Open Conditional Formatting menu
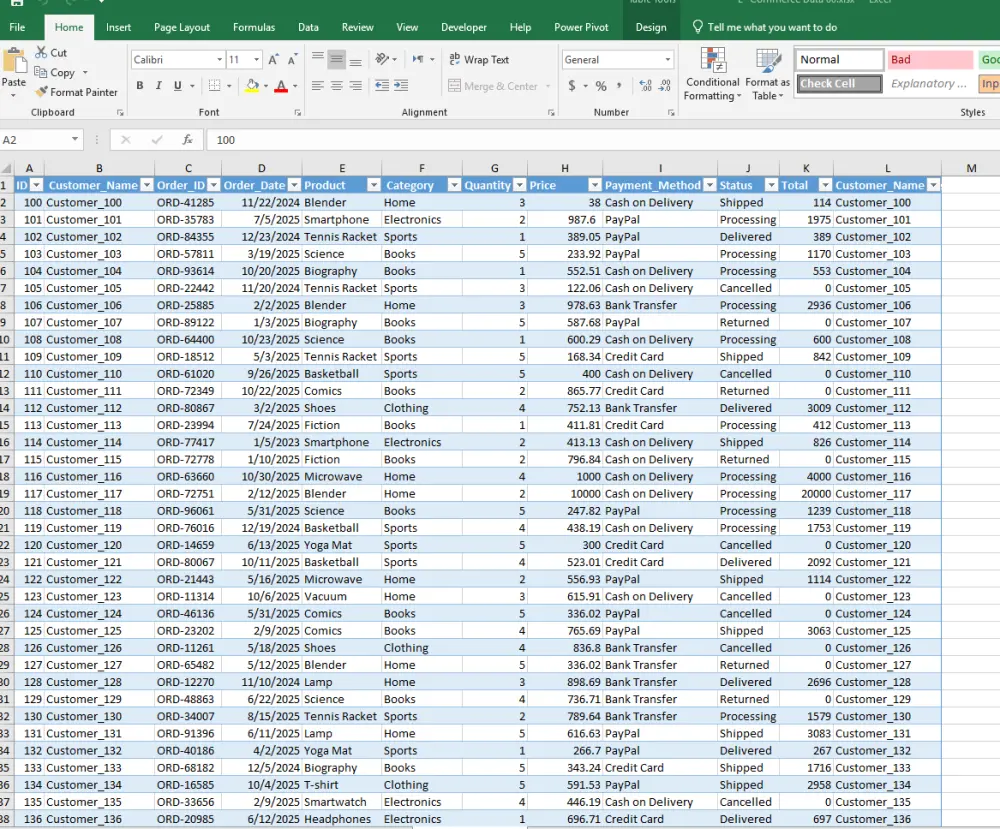Screen dimensions: 1000x829 tap(712, 75)
